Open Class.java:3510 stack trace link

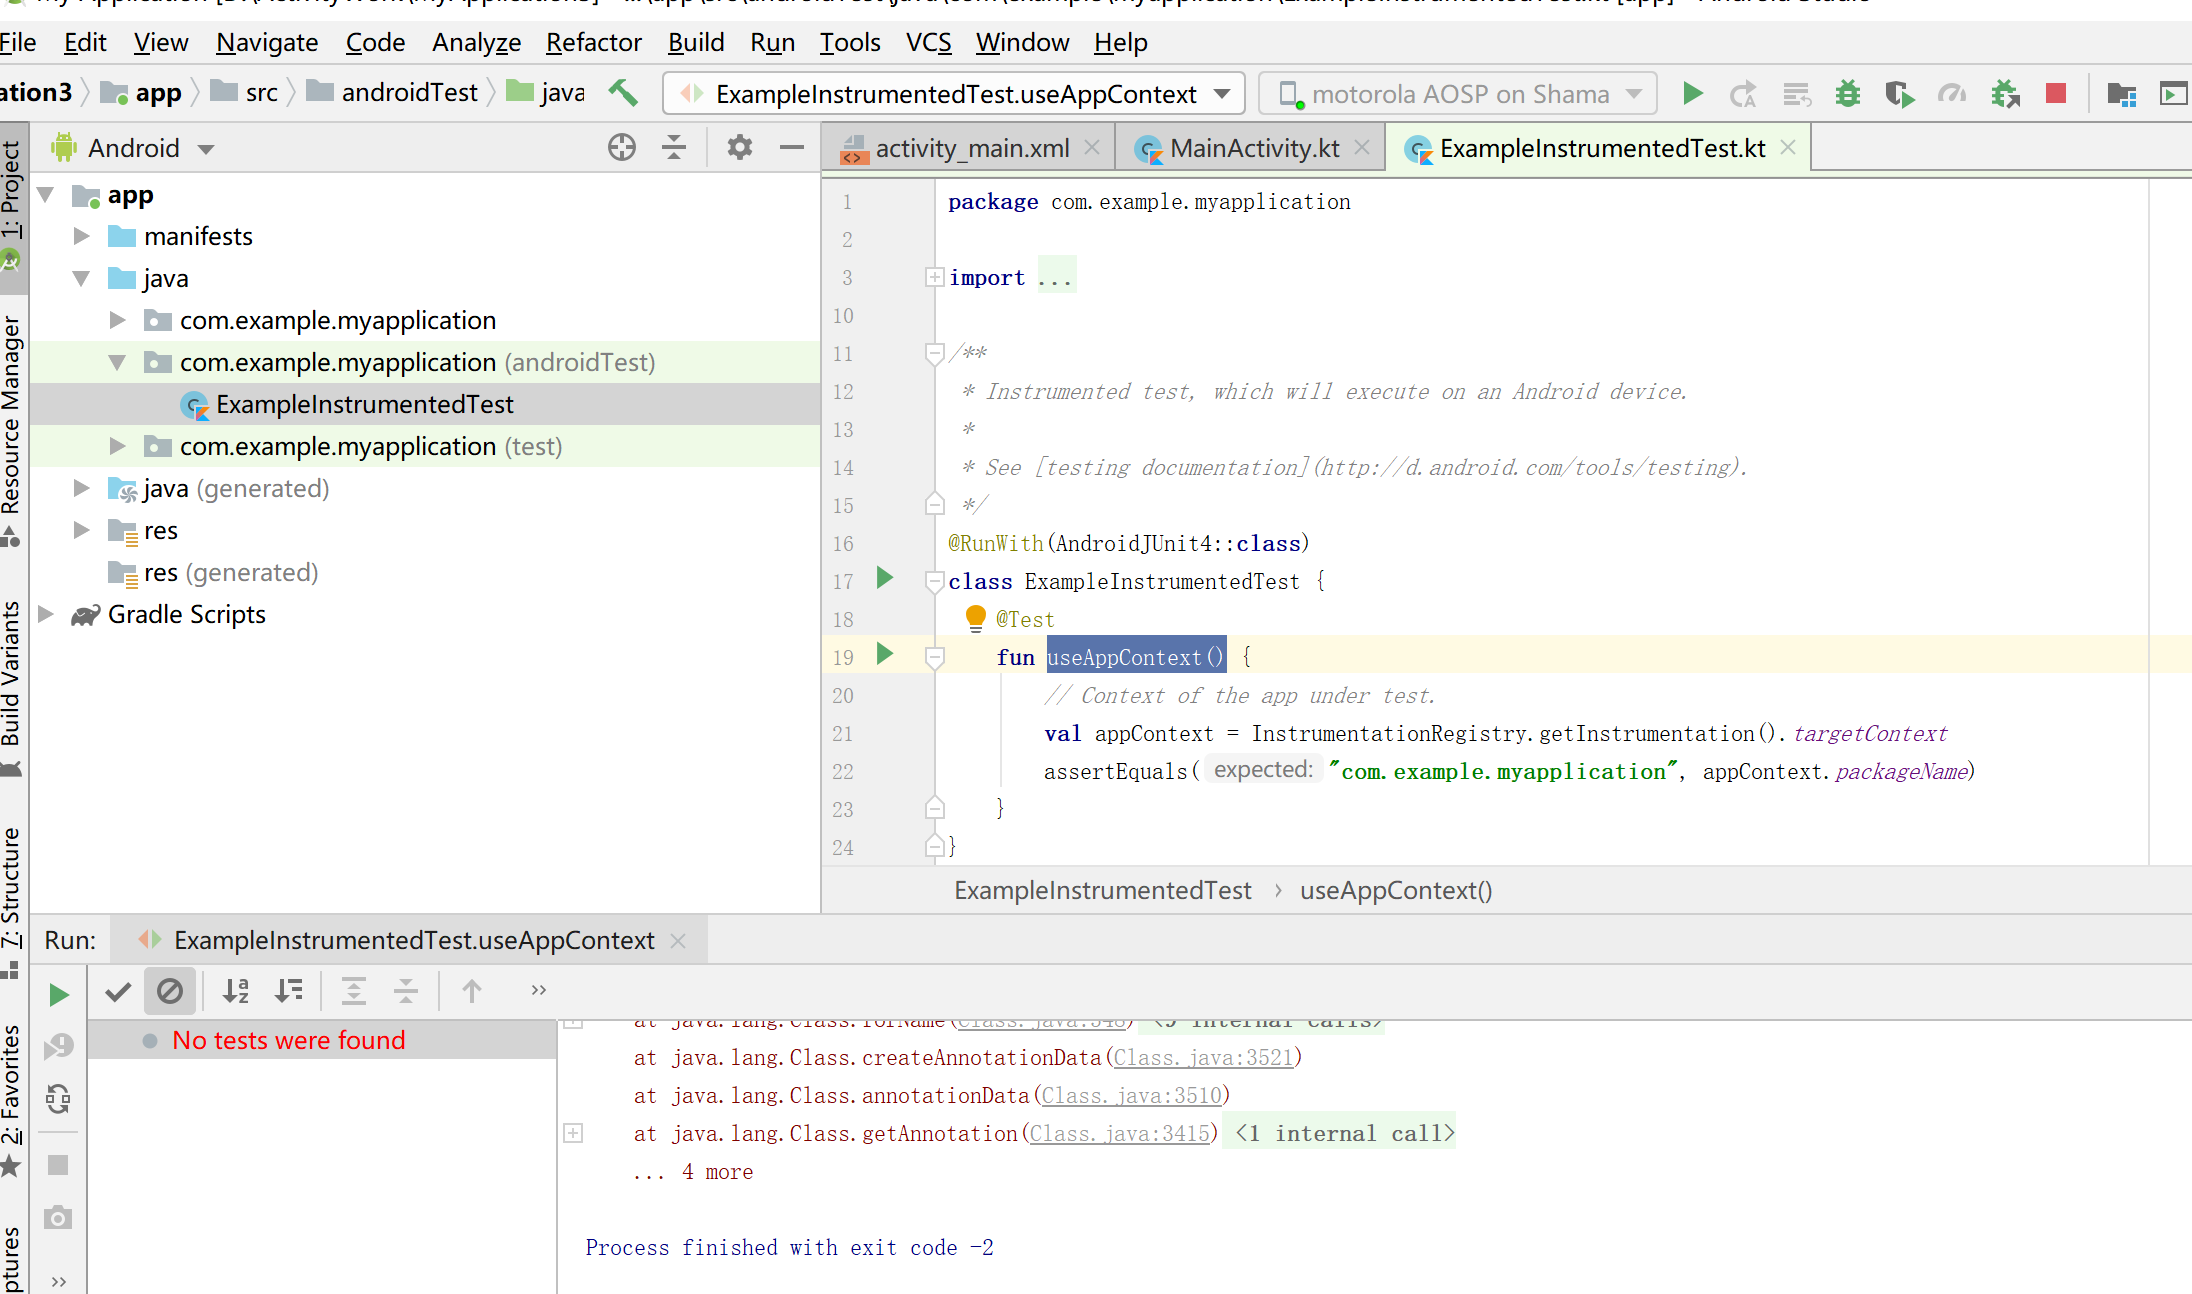coord(1132,1095)
